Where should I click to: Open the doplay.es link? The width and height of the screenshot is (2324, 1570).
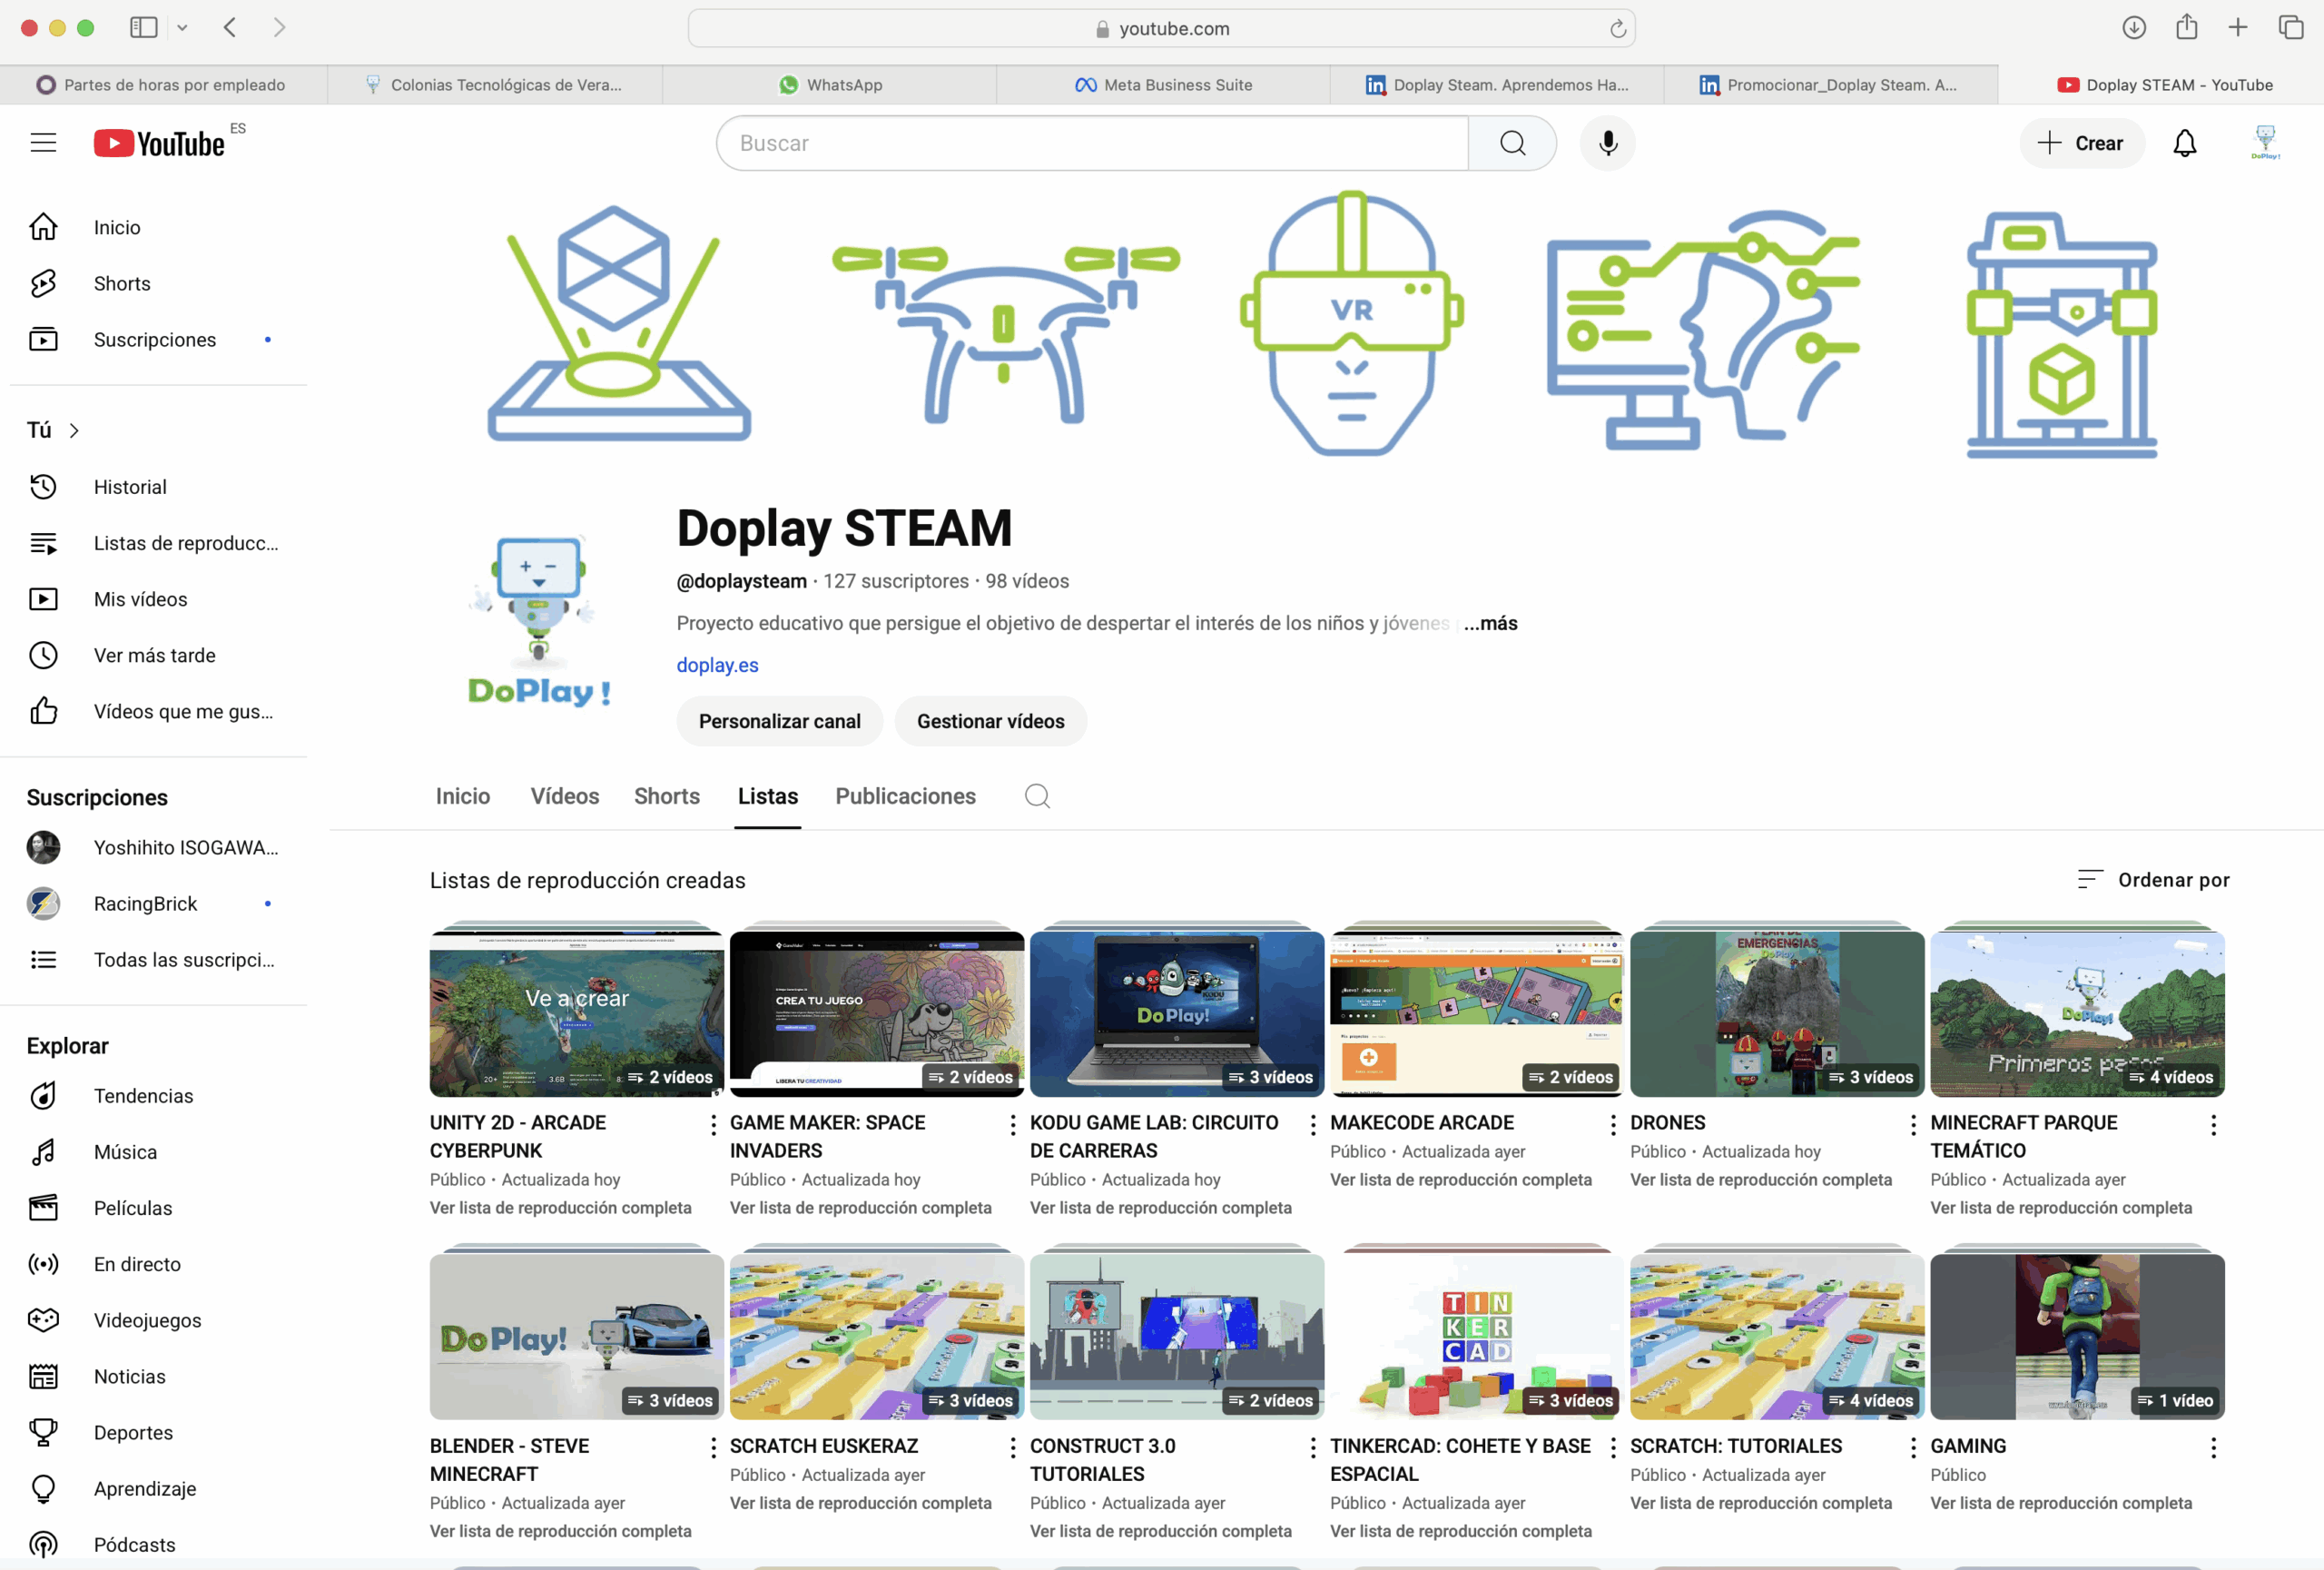(717, 665)
